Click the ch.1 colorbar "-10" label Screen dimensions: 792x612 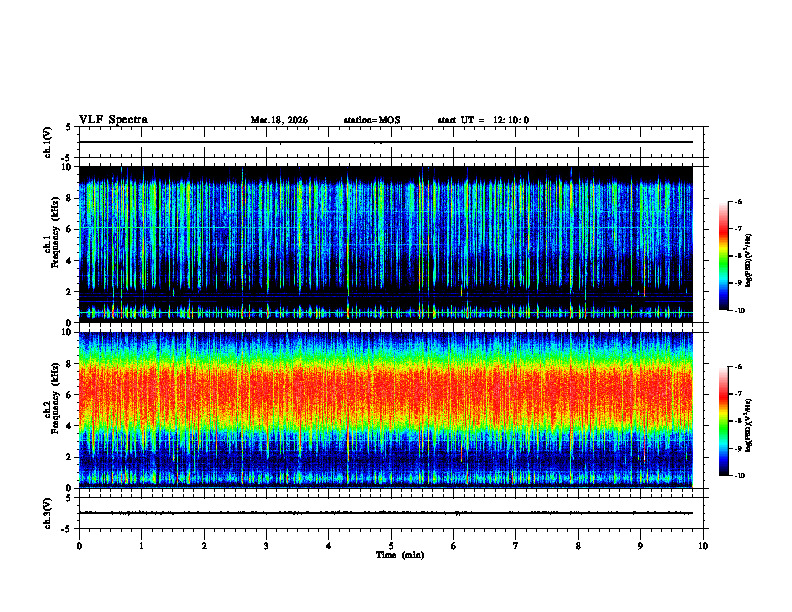tap(739, 311)
